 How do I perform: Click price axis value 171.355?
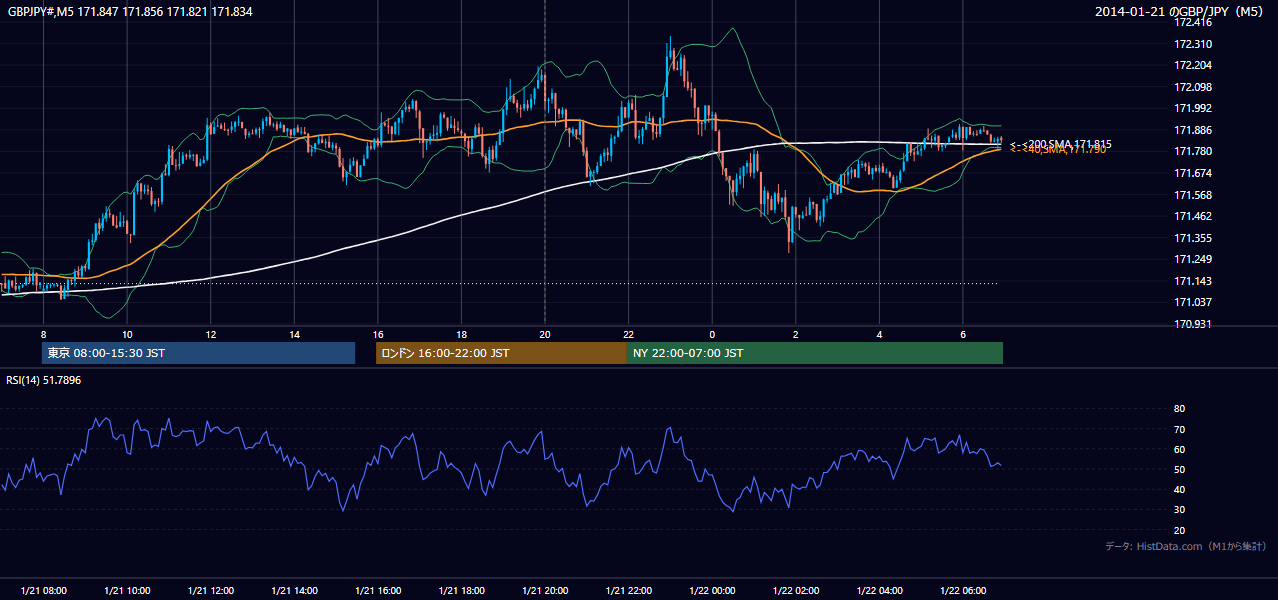coord(1194,238)
